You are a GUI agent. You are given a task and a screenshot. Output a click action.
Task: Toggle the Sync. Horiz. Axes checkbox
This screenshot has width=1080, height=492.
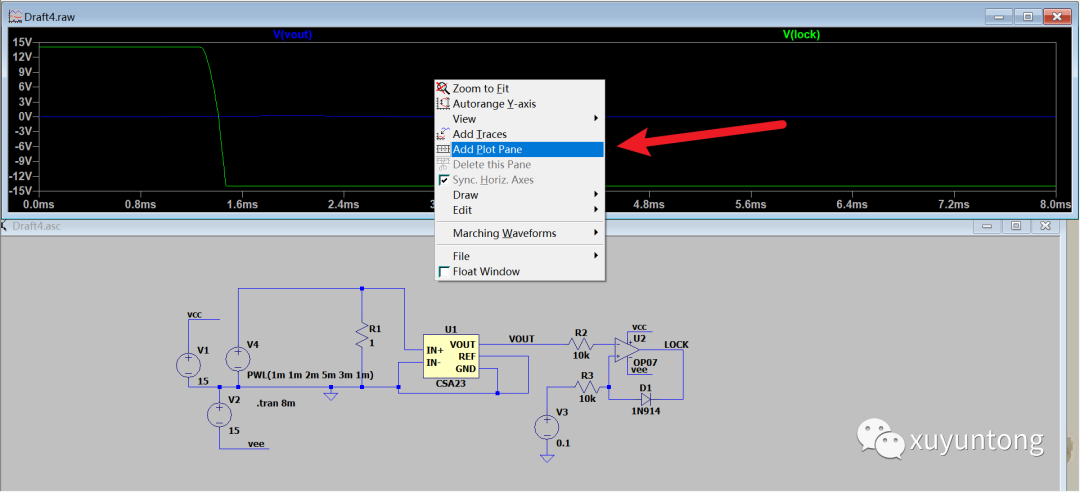(444, 180)
